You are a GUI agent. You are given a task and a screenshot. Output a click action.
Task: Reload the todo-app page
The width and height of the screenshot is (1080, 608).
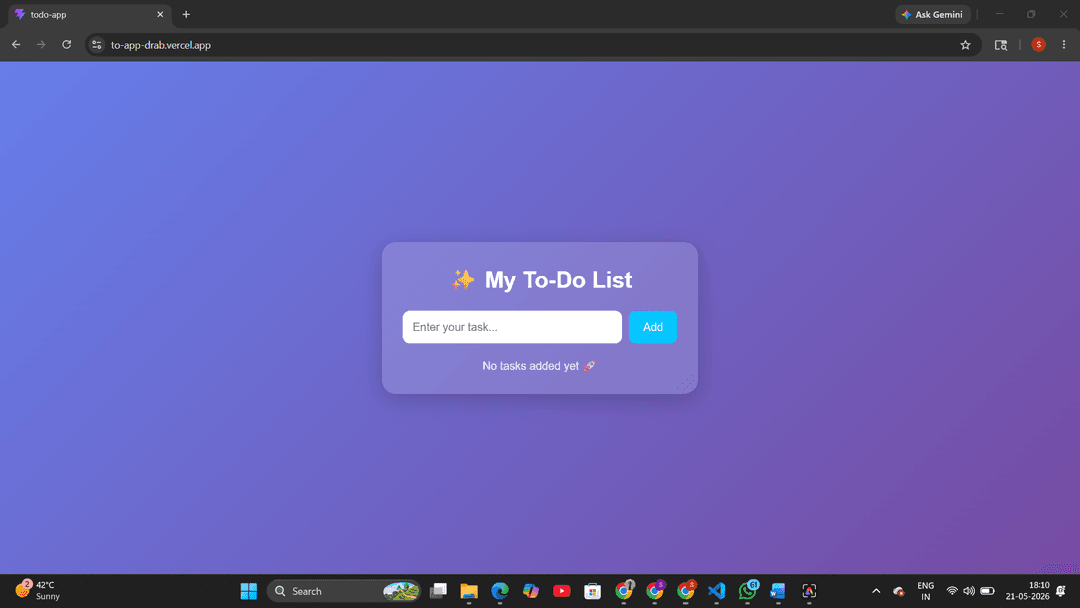click(x=67, y=45)
